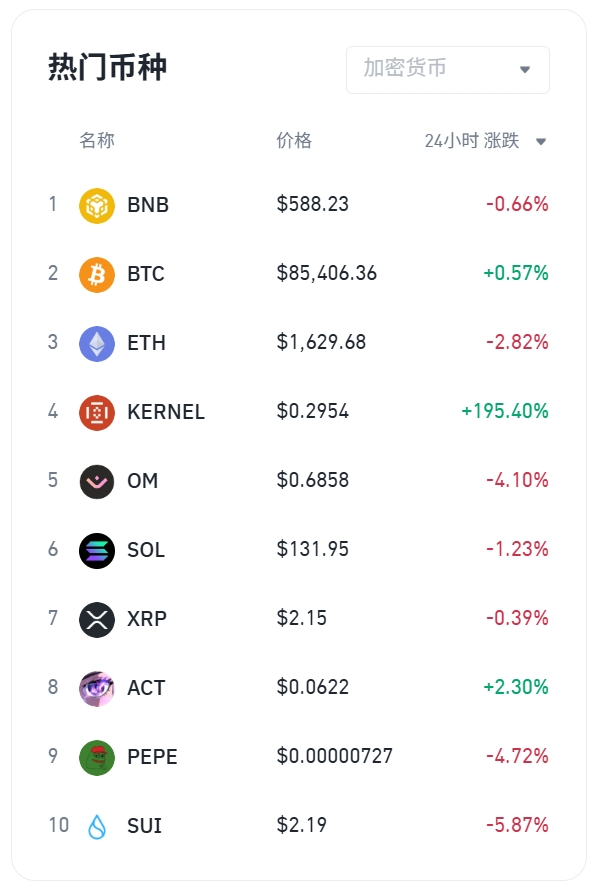Expand the dropdown arrow beside 加密货币
This screenshot has height=891, width=597.
pyautogui.click(x=525, y=70)
